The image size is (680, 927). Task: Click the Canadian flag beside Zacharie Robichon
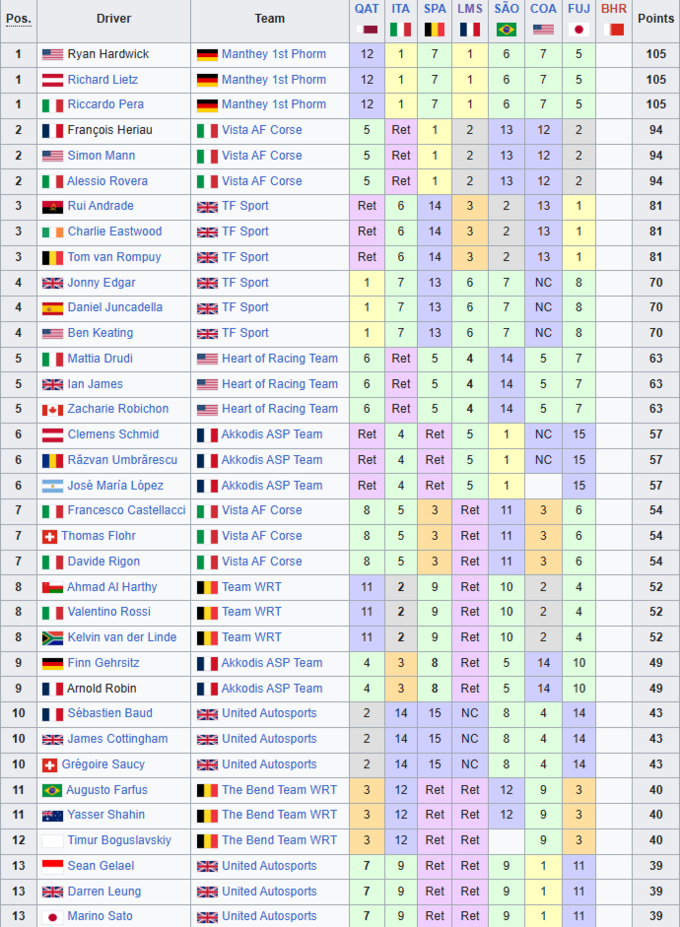pyautogui.click(x=52, y=409)
